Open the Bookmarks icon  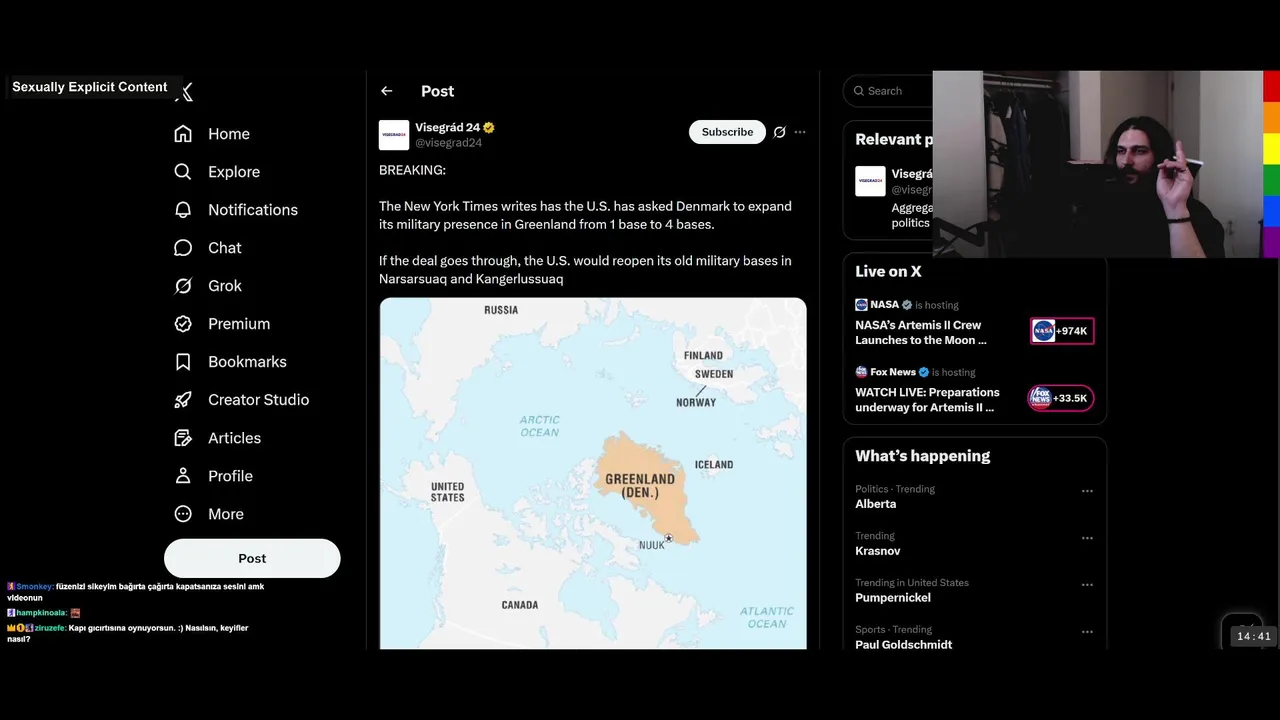click(183, 362)
